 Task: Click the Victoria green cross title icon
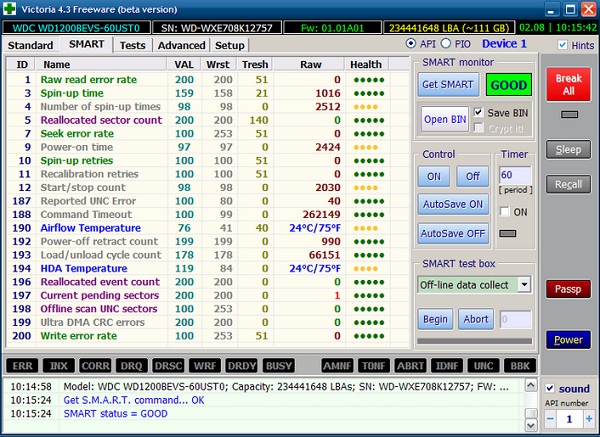pyautogui.click(x=10, y=7)
